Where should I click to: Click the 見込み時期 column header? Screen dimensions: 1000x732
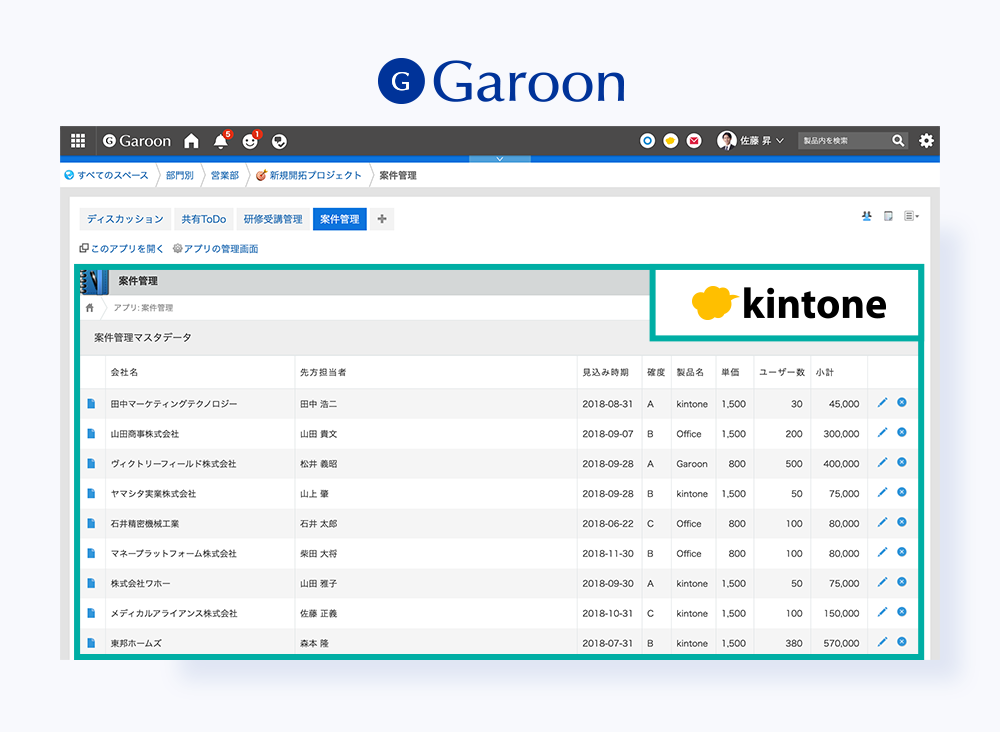pyautogui.click(x=605, y=372)
